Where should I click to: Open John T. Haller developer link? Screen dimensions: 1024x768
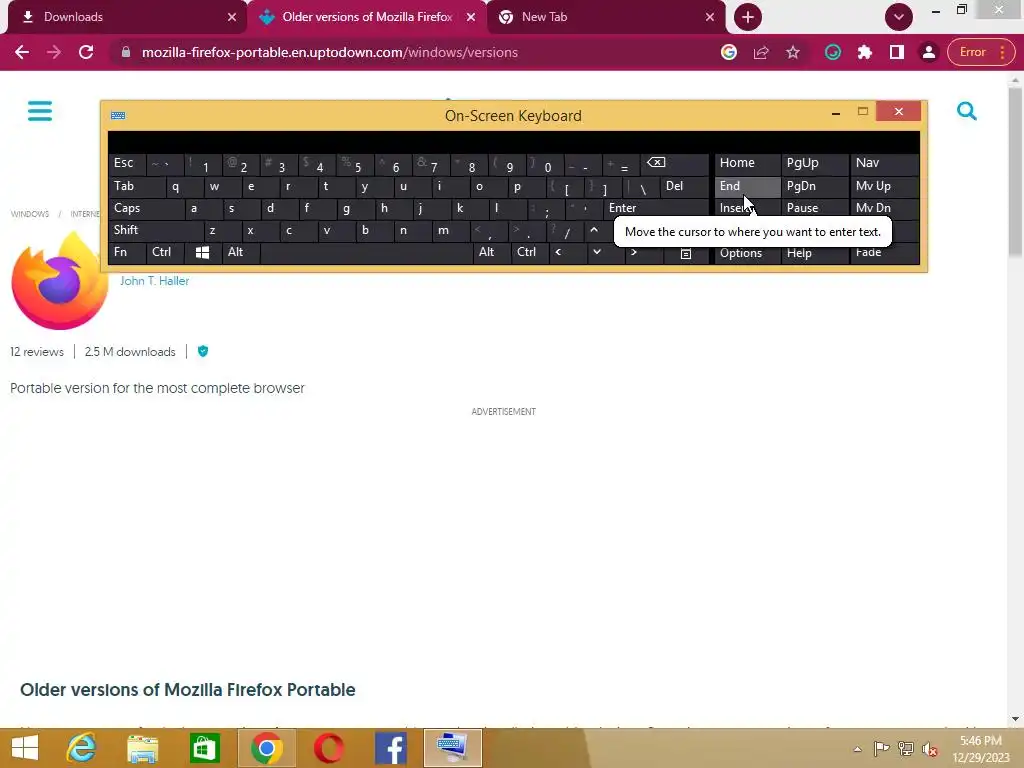pos(154,281)
